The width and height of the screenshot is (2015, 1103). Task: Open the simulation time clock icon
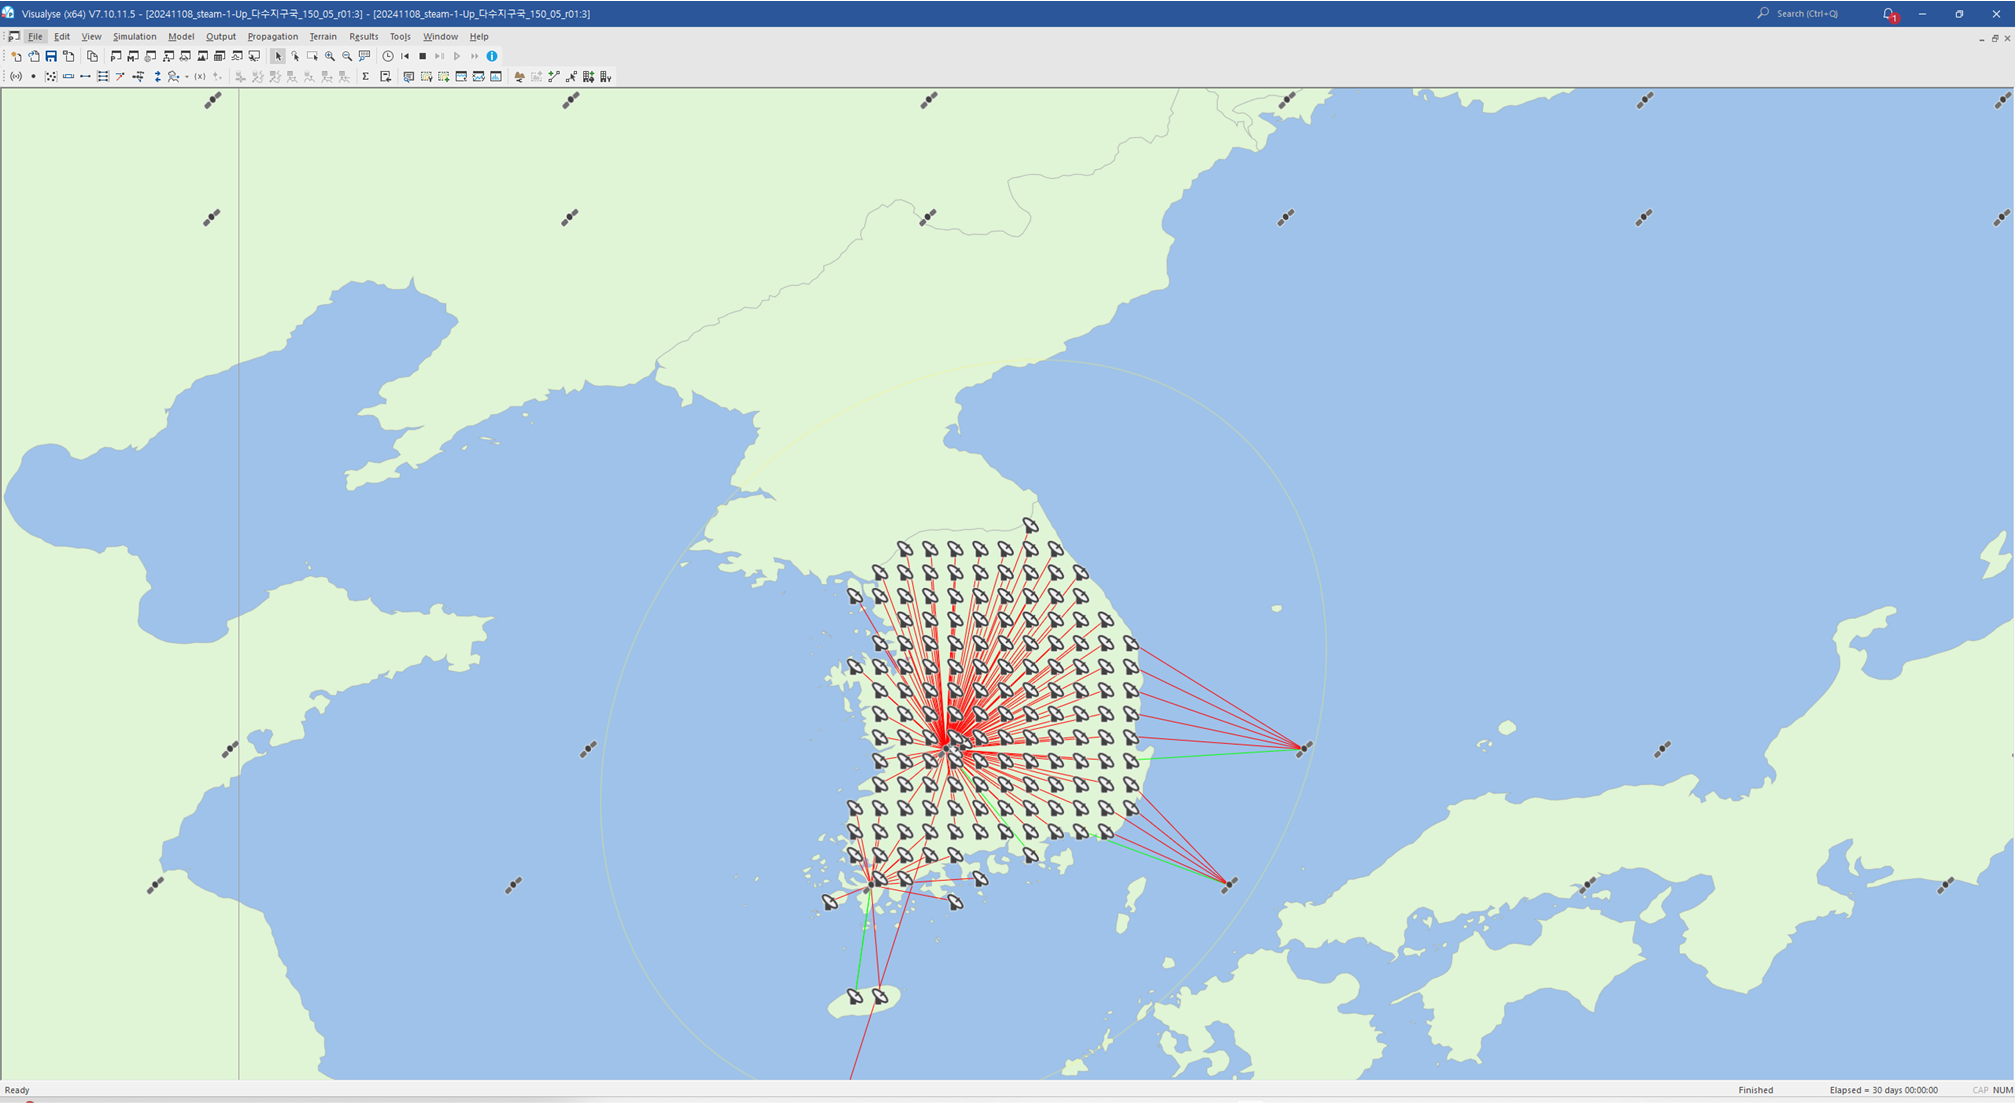[x=388, y=56]
